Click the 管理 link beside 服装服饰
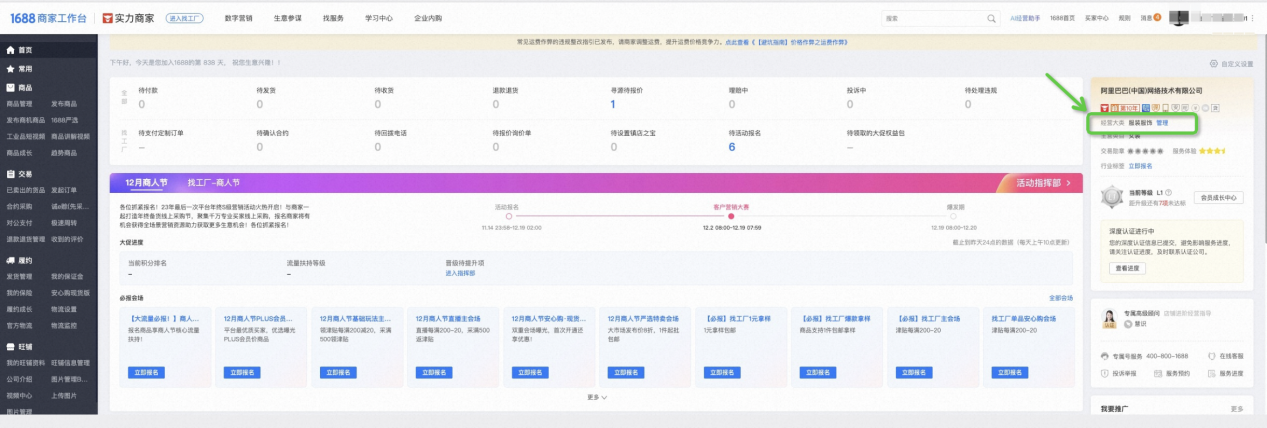 click(x=1161, y=122)
